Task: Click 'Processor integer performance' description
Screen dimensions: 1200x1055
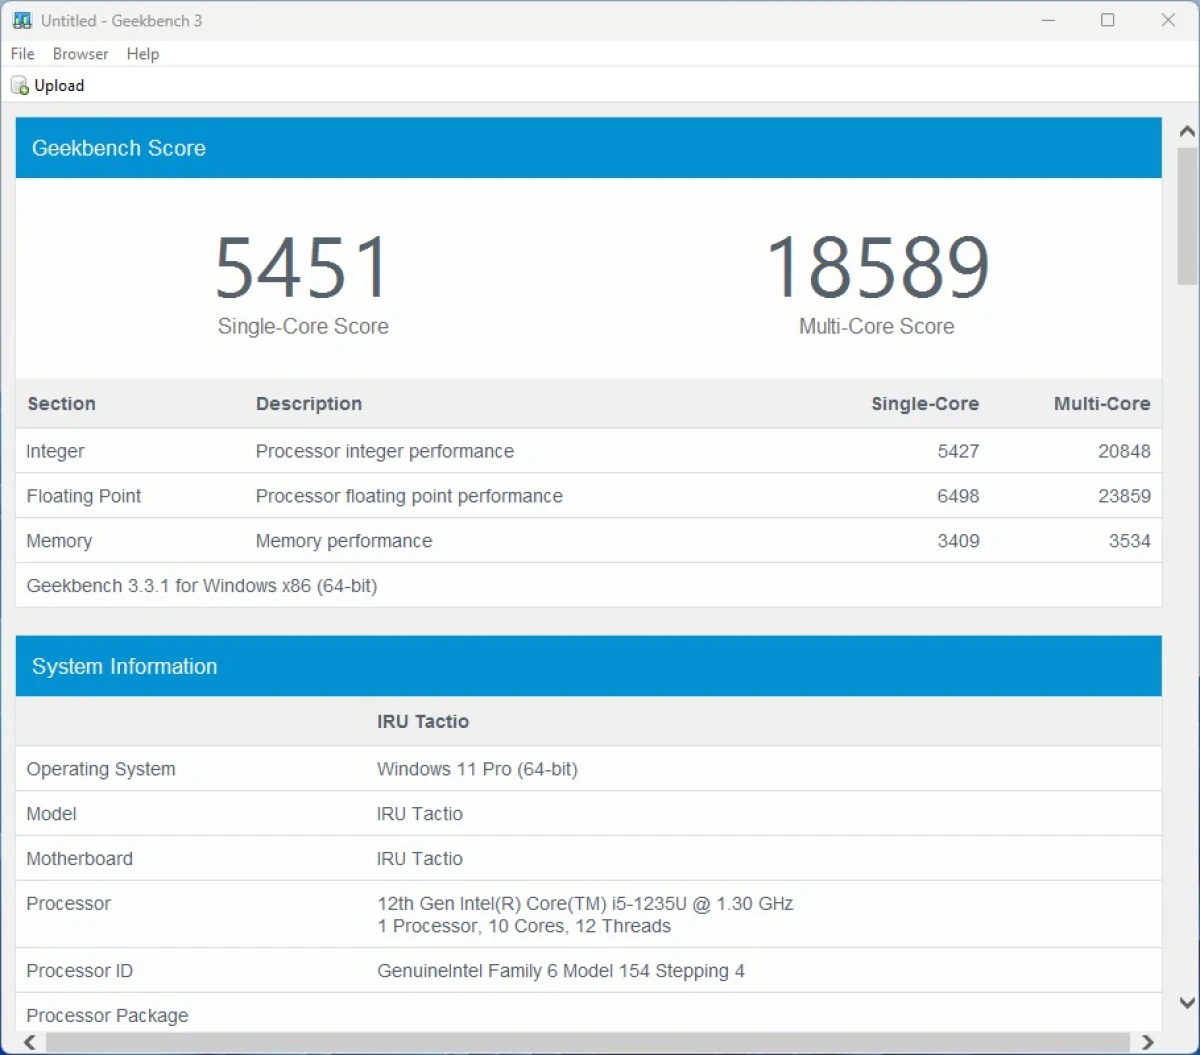Action: [385, 451]
